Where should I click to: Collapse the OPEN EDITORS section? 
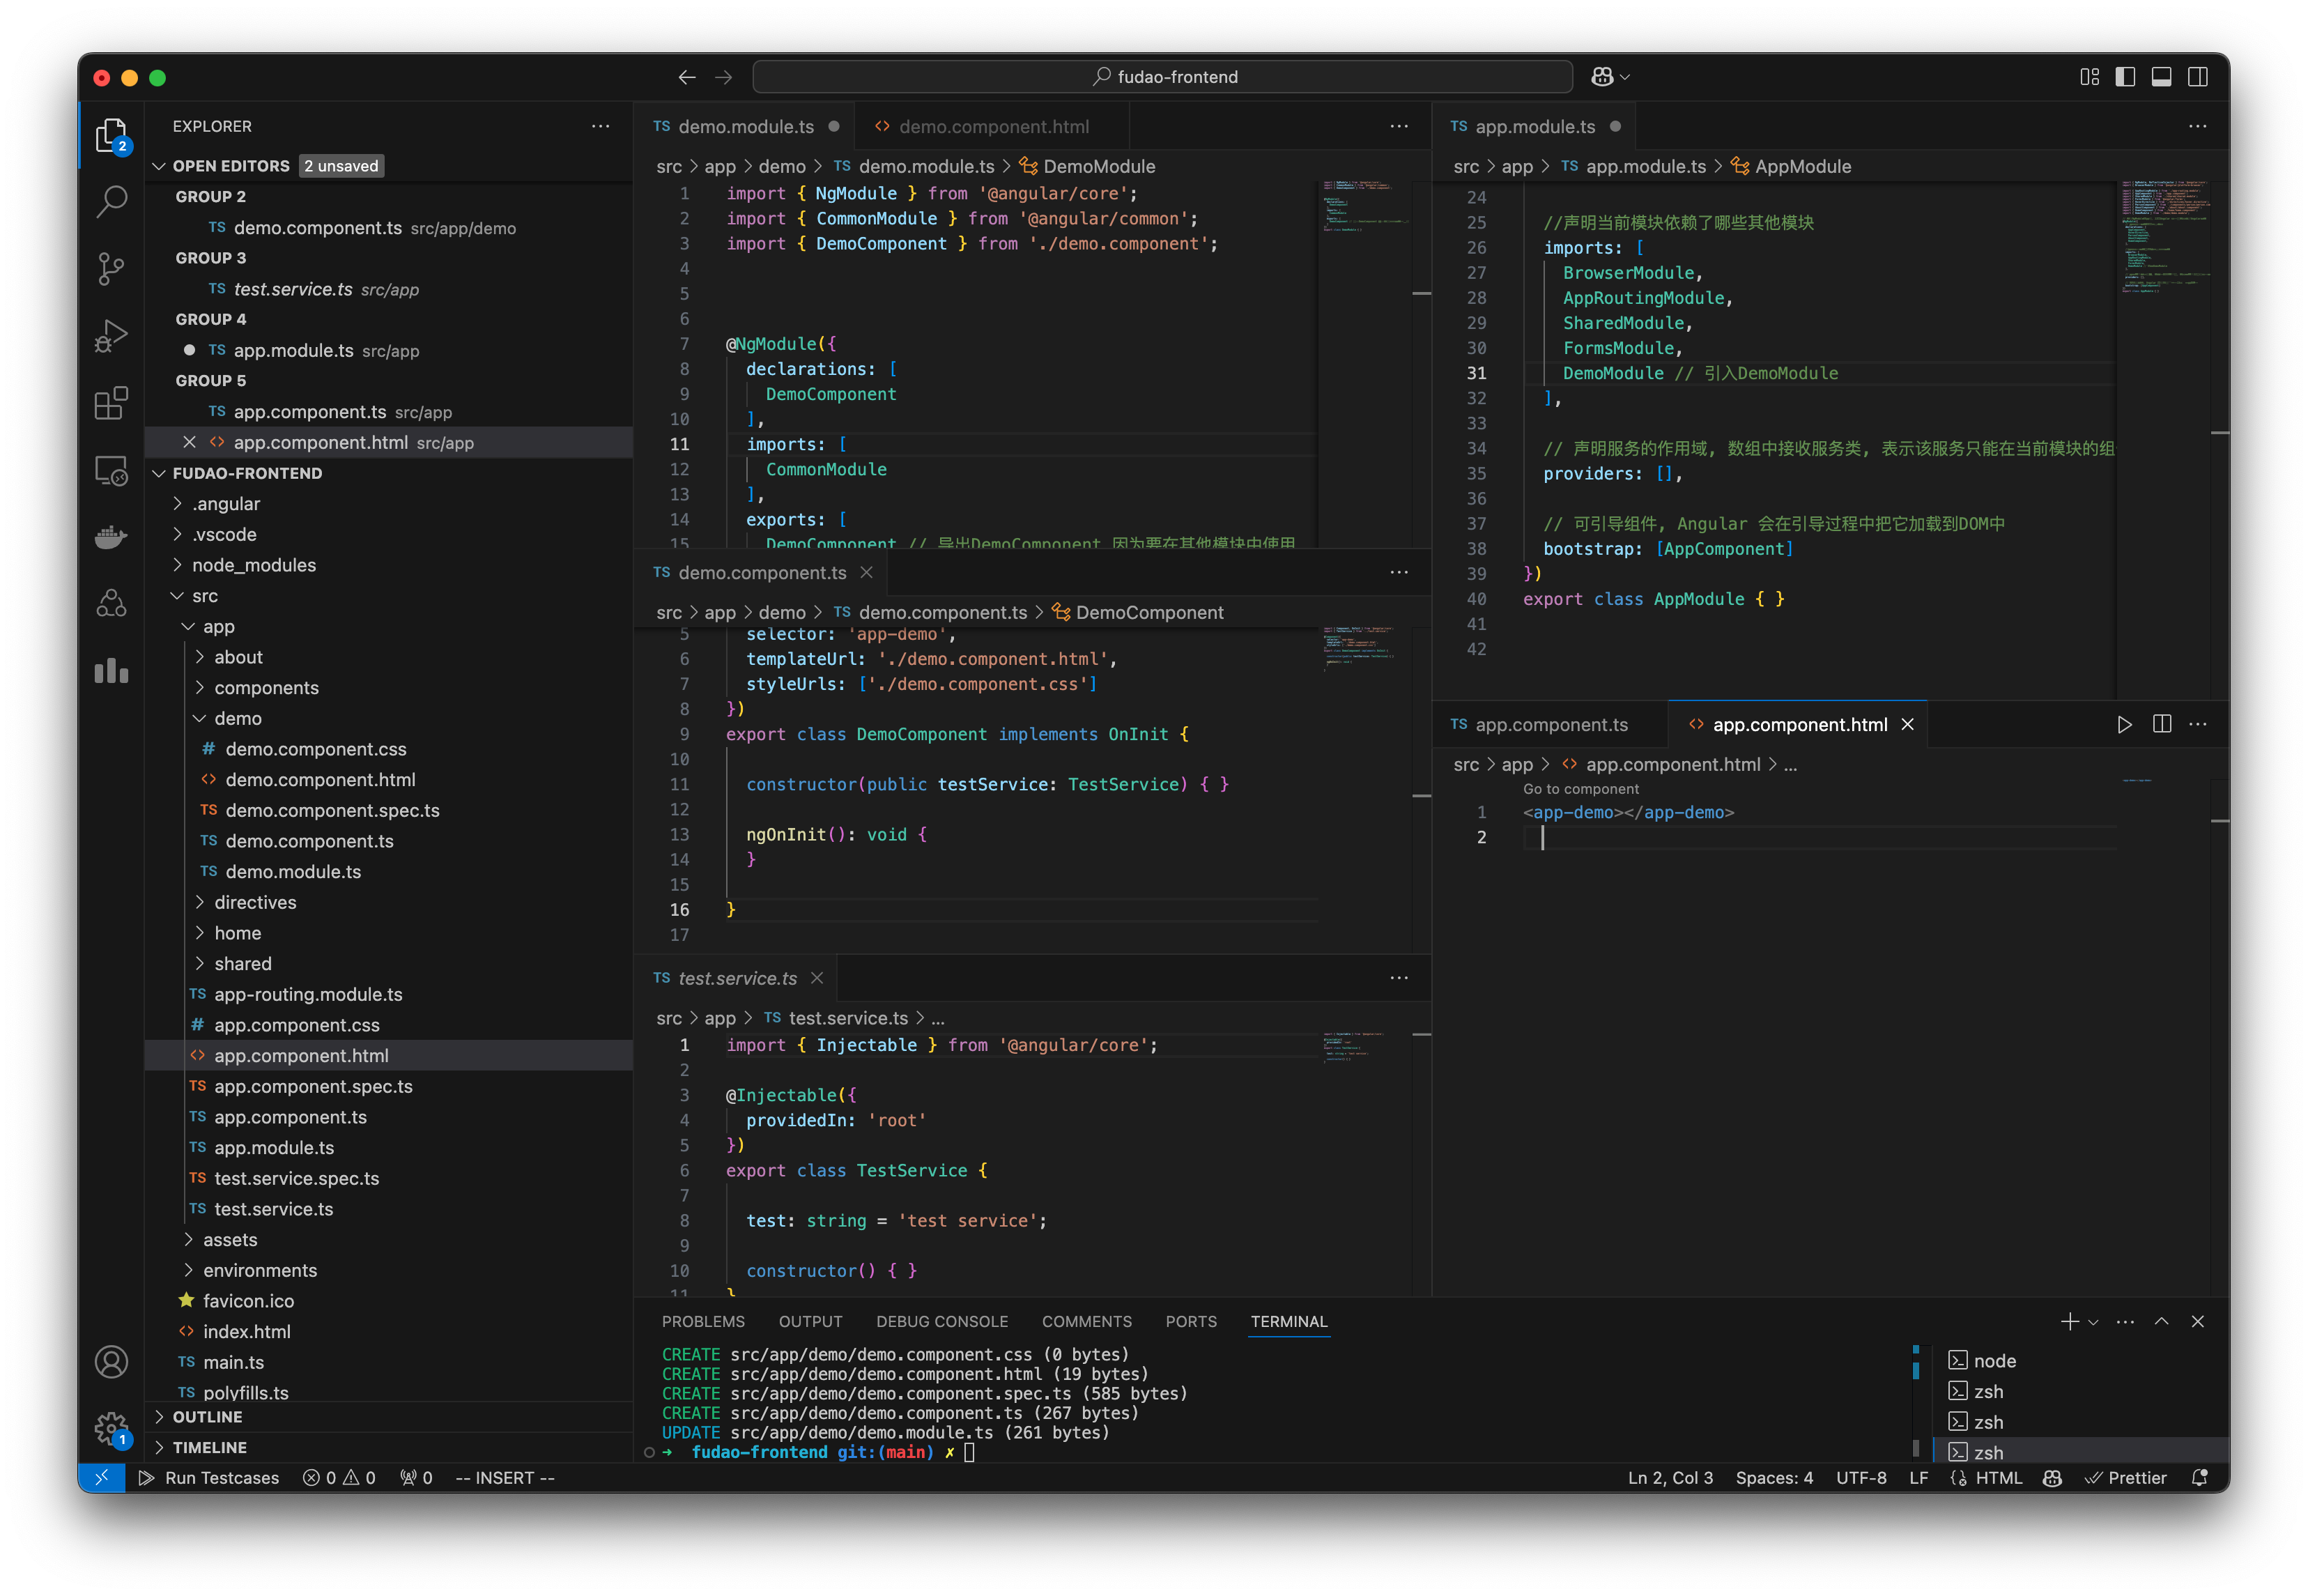point(160,165)
